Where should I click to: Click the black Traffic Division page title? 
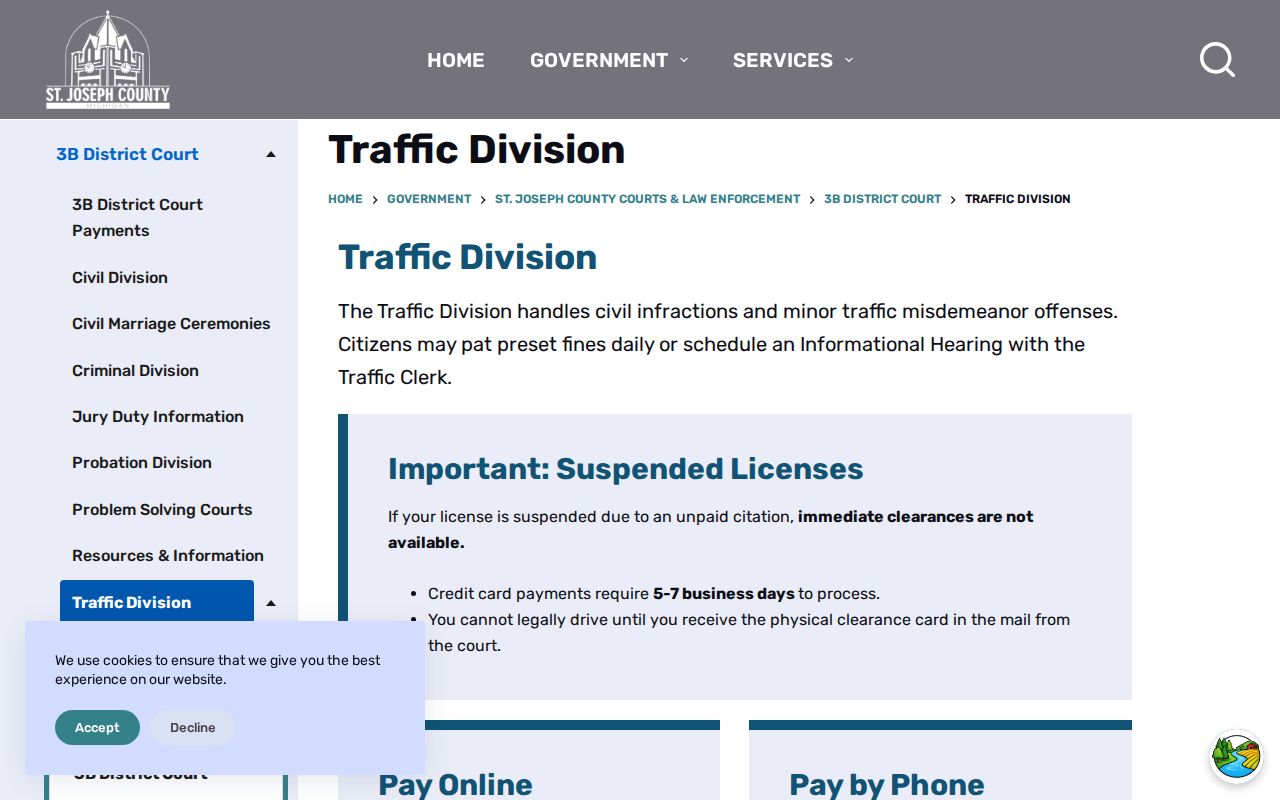(476, 150)
